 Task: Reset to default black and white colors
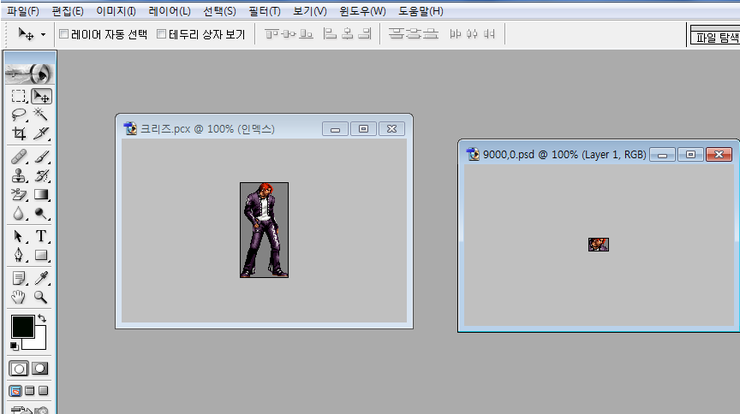click(14, 346)
